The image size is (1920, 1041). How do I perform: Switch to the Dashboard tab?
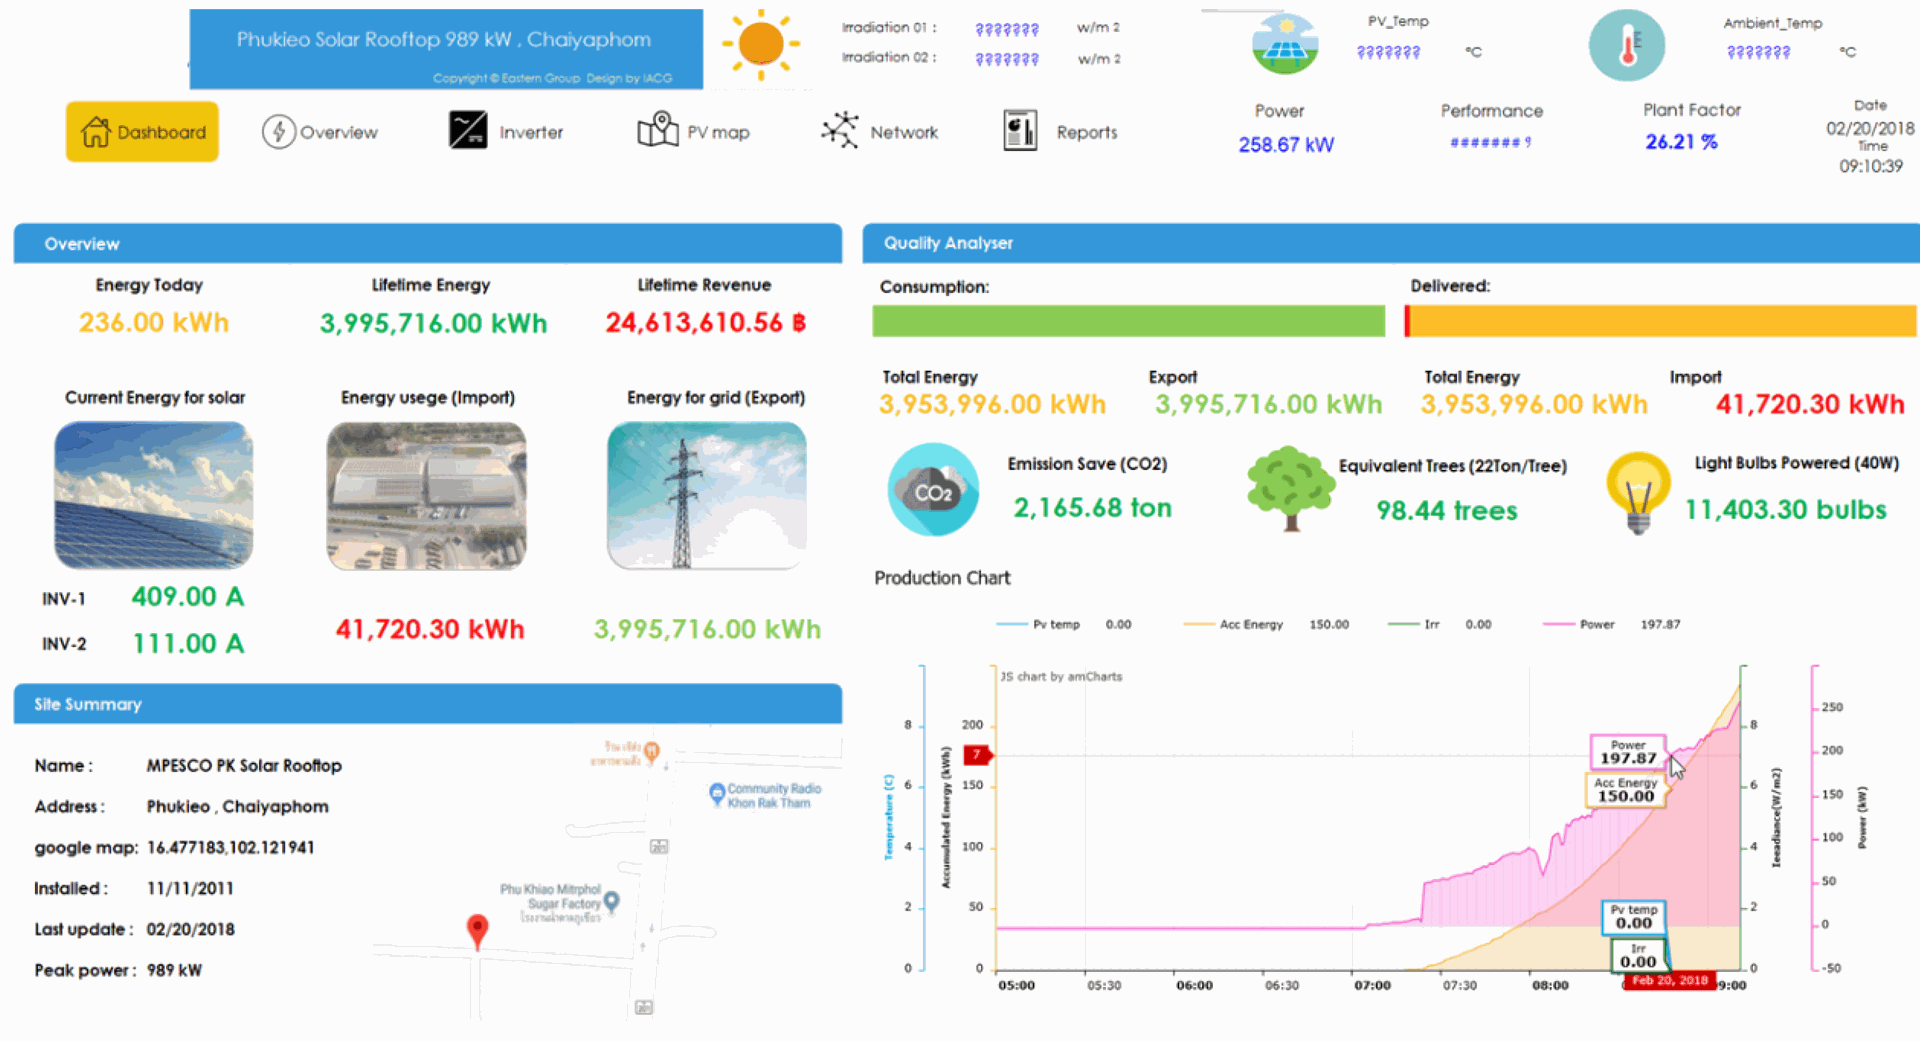(x=141, y=131)
